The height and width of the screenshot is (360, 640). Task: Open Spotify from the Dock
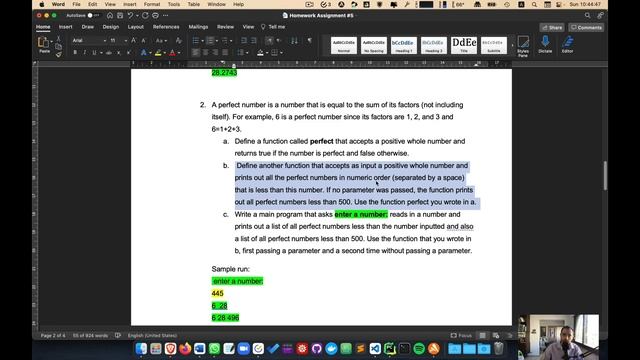(419, 349)
